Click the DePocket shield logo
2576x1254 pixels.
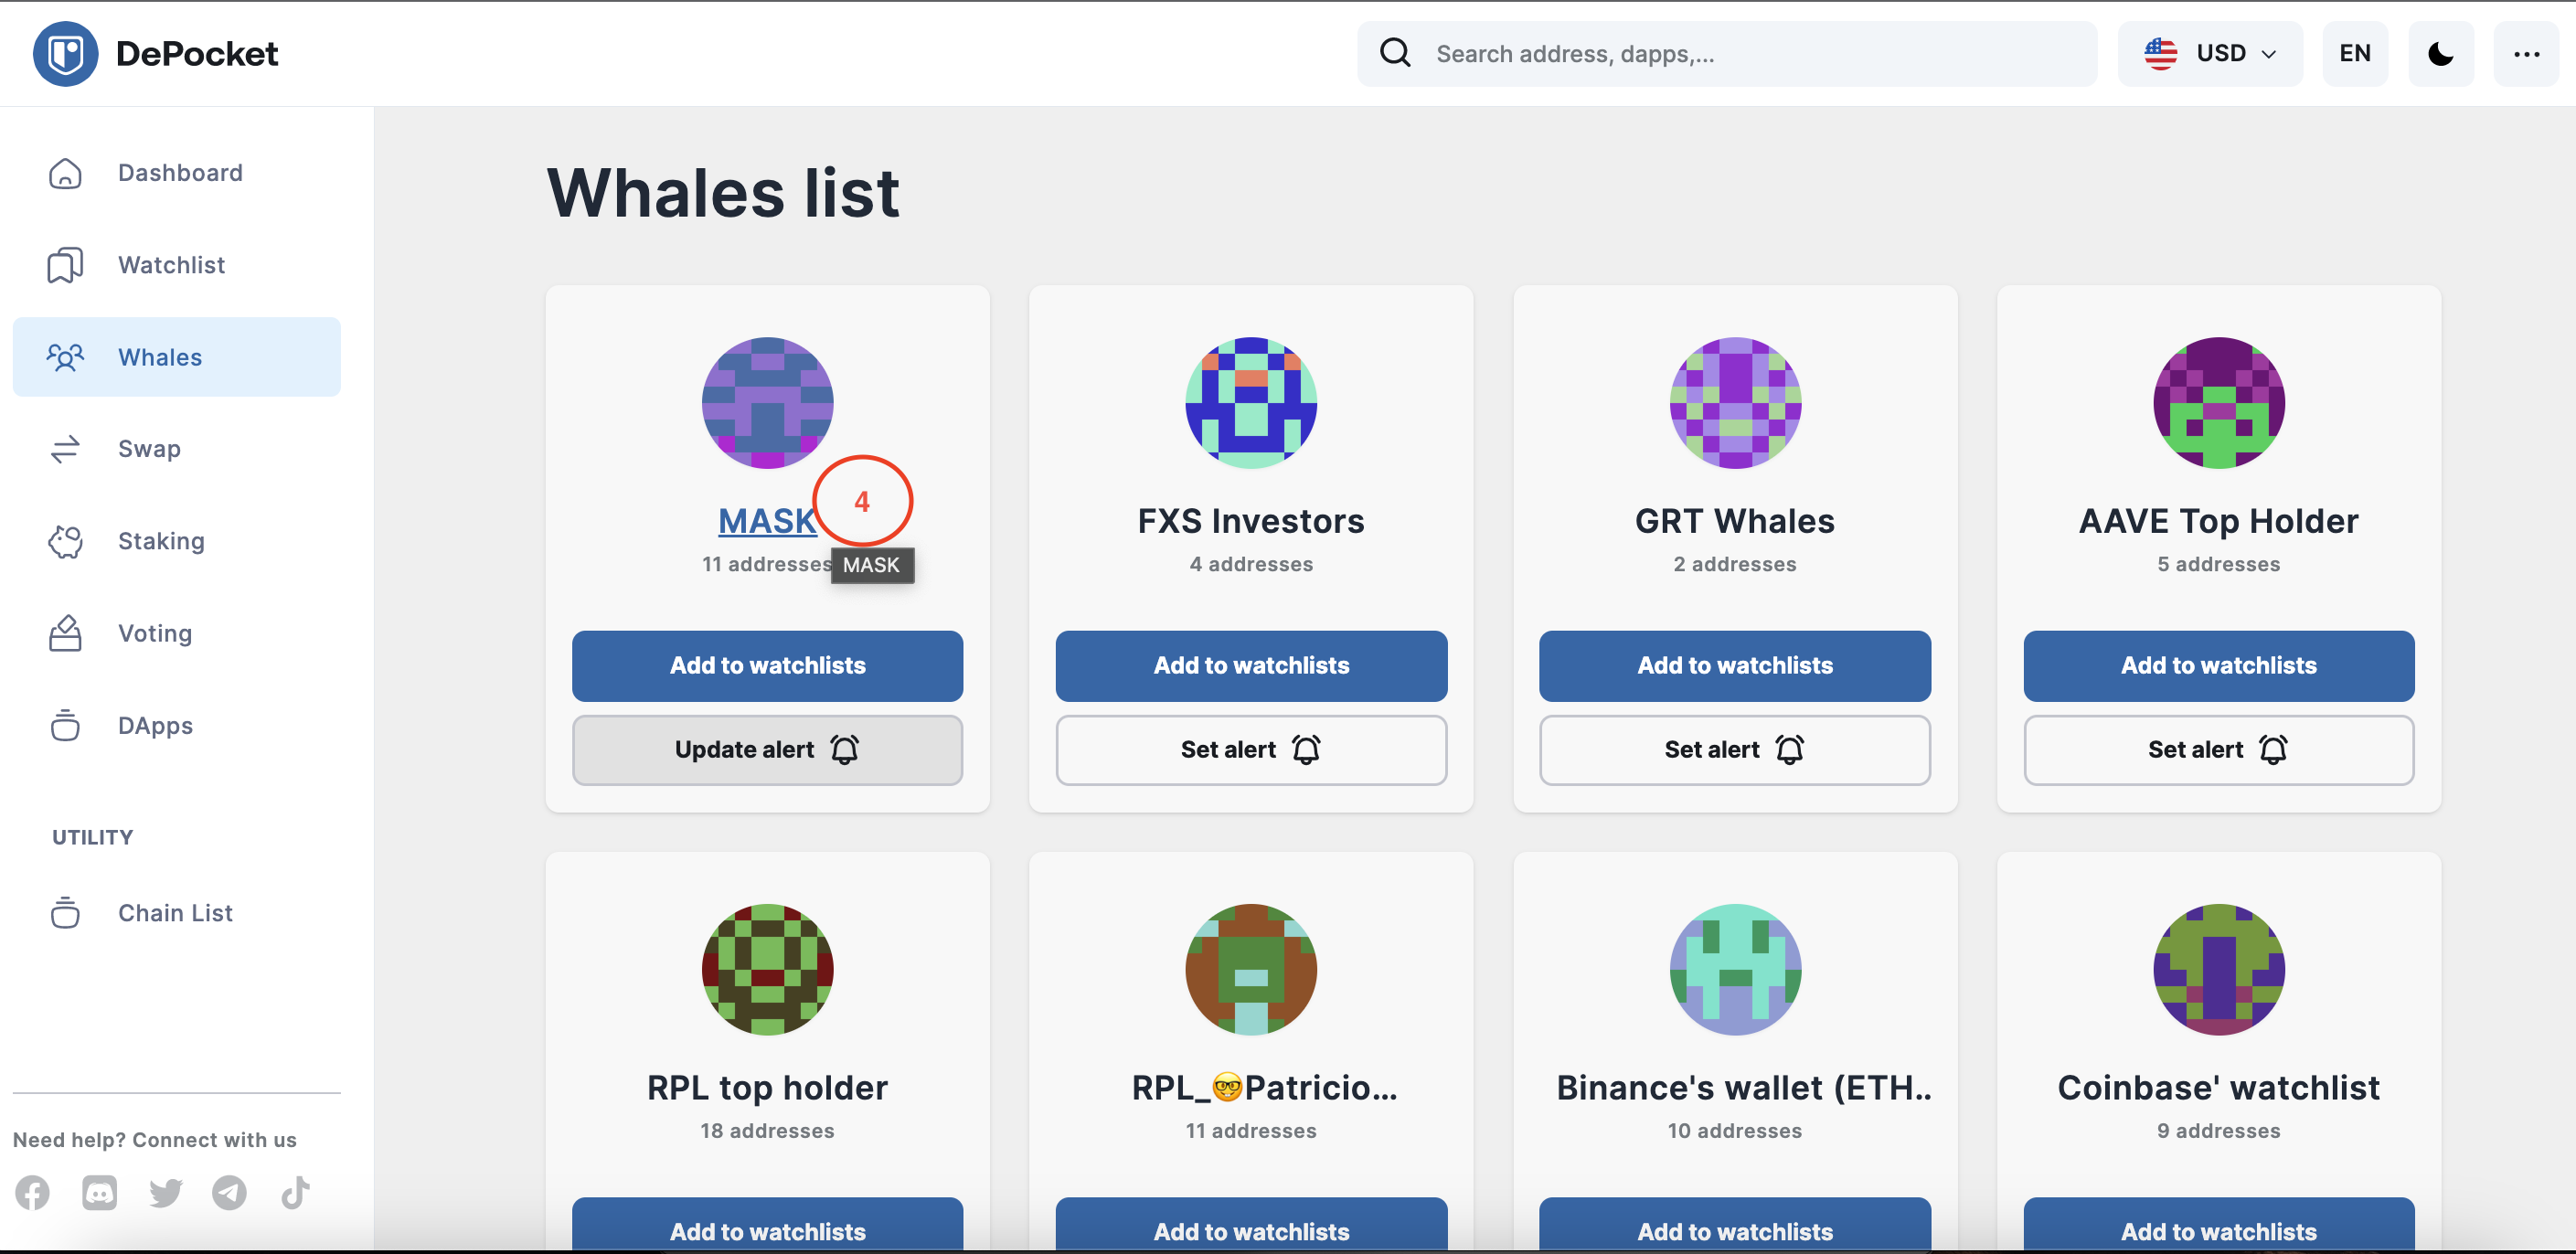tap(65, 53)
